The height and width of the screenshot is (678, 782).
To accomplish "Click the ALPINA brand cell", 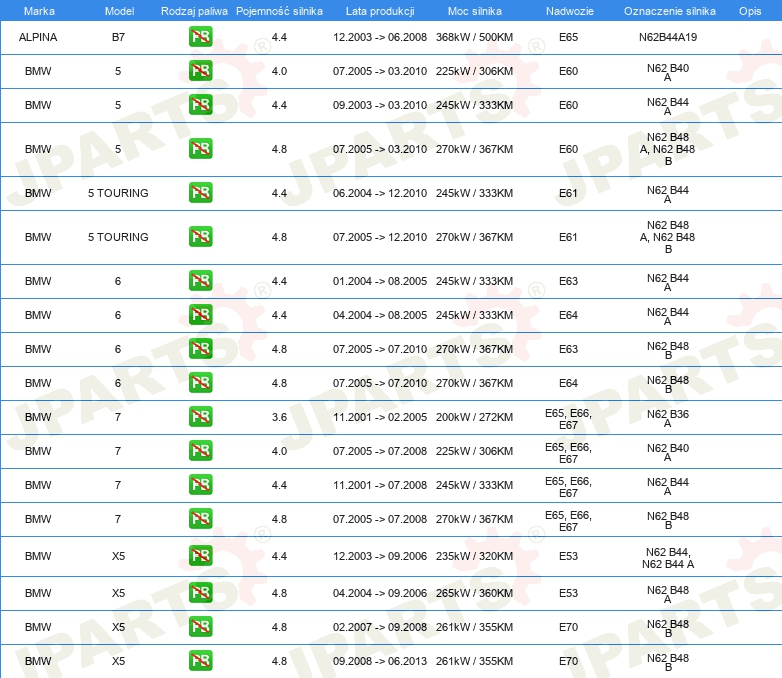I will pos(38,38).
